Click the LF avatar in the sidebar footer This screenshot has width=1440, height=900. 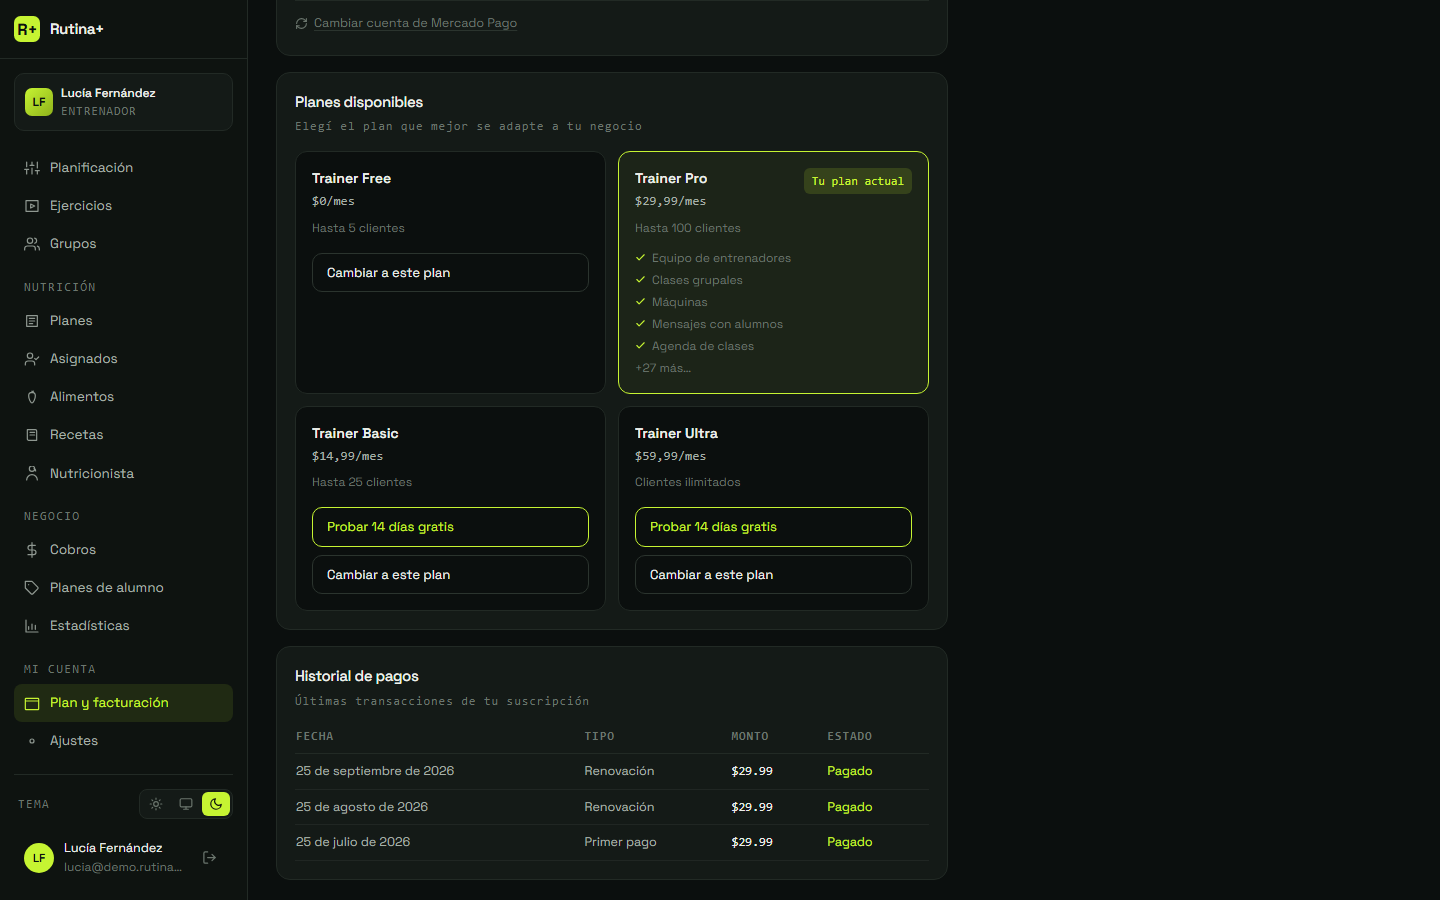(x=39, y=858)
